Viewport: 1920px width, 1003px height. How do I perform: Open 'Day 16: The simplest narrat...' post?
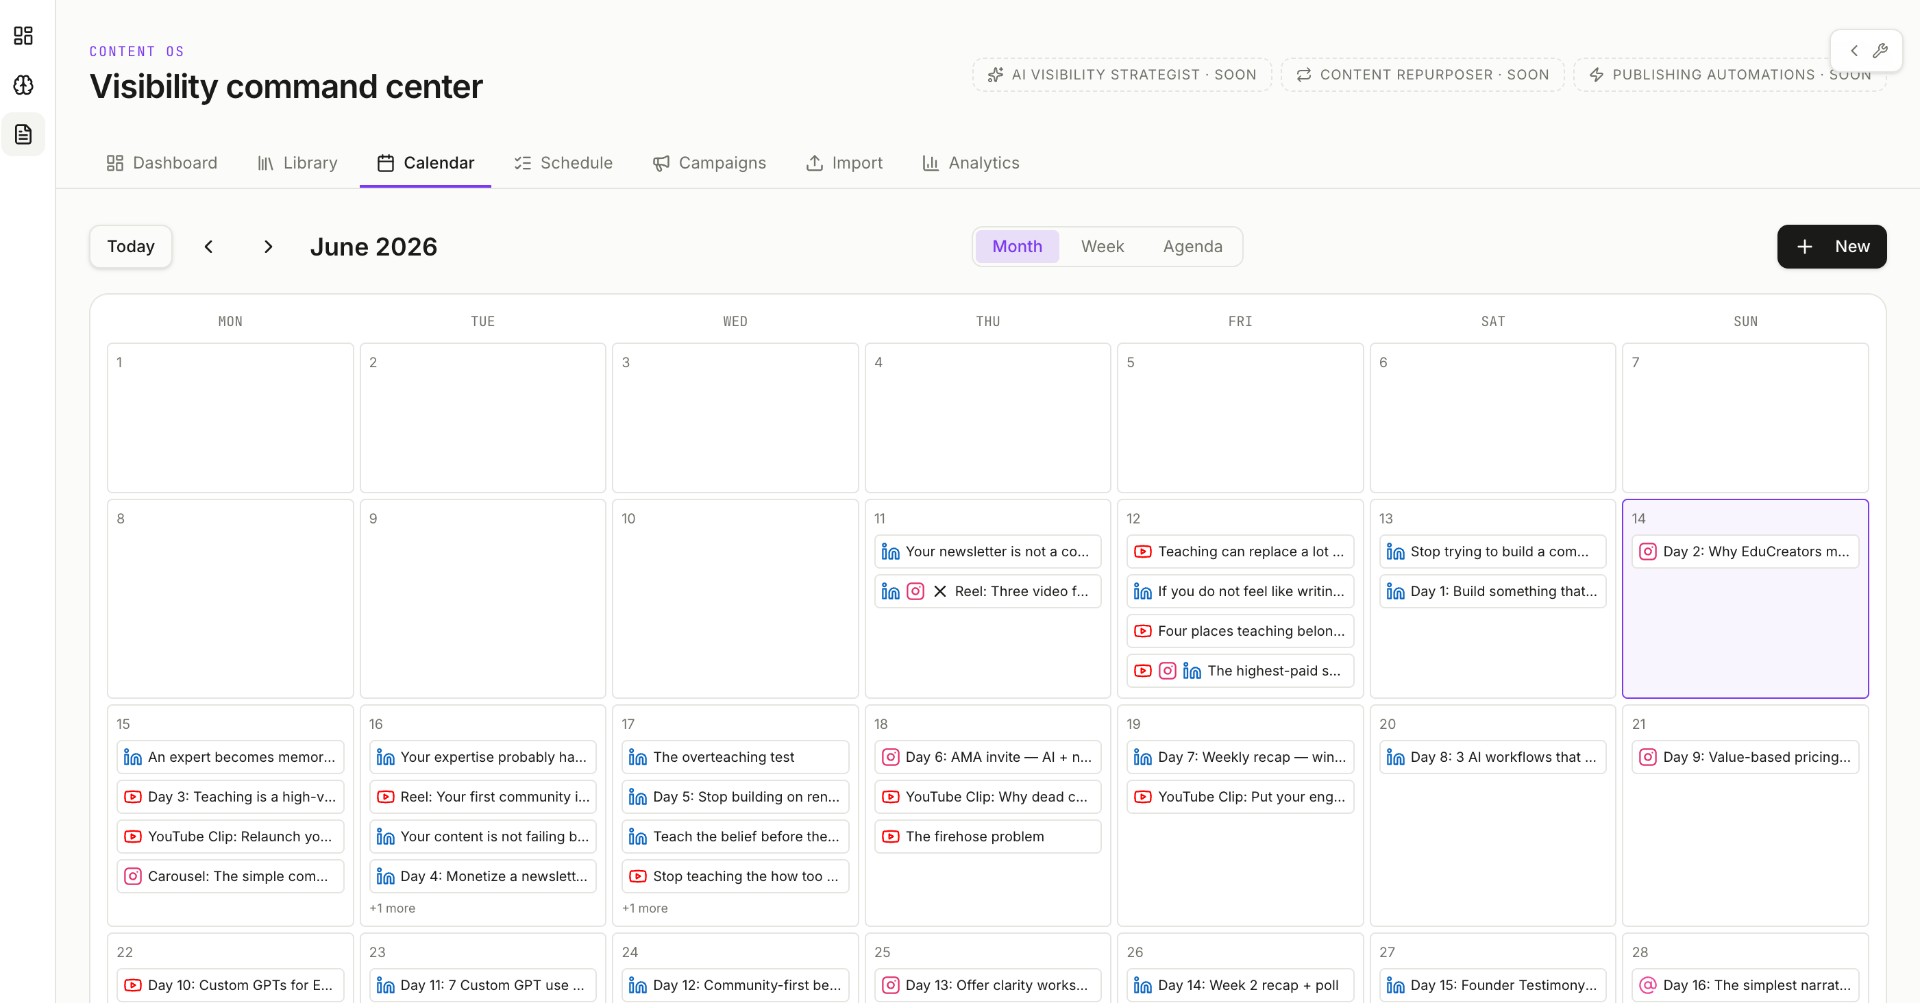pyautogui.click(x=1745, y=985)
